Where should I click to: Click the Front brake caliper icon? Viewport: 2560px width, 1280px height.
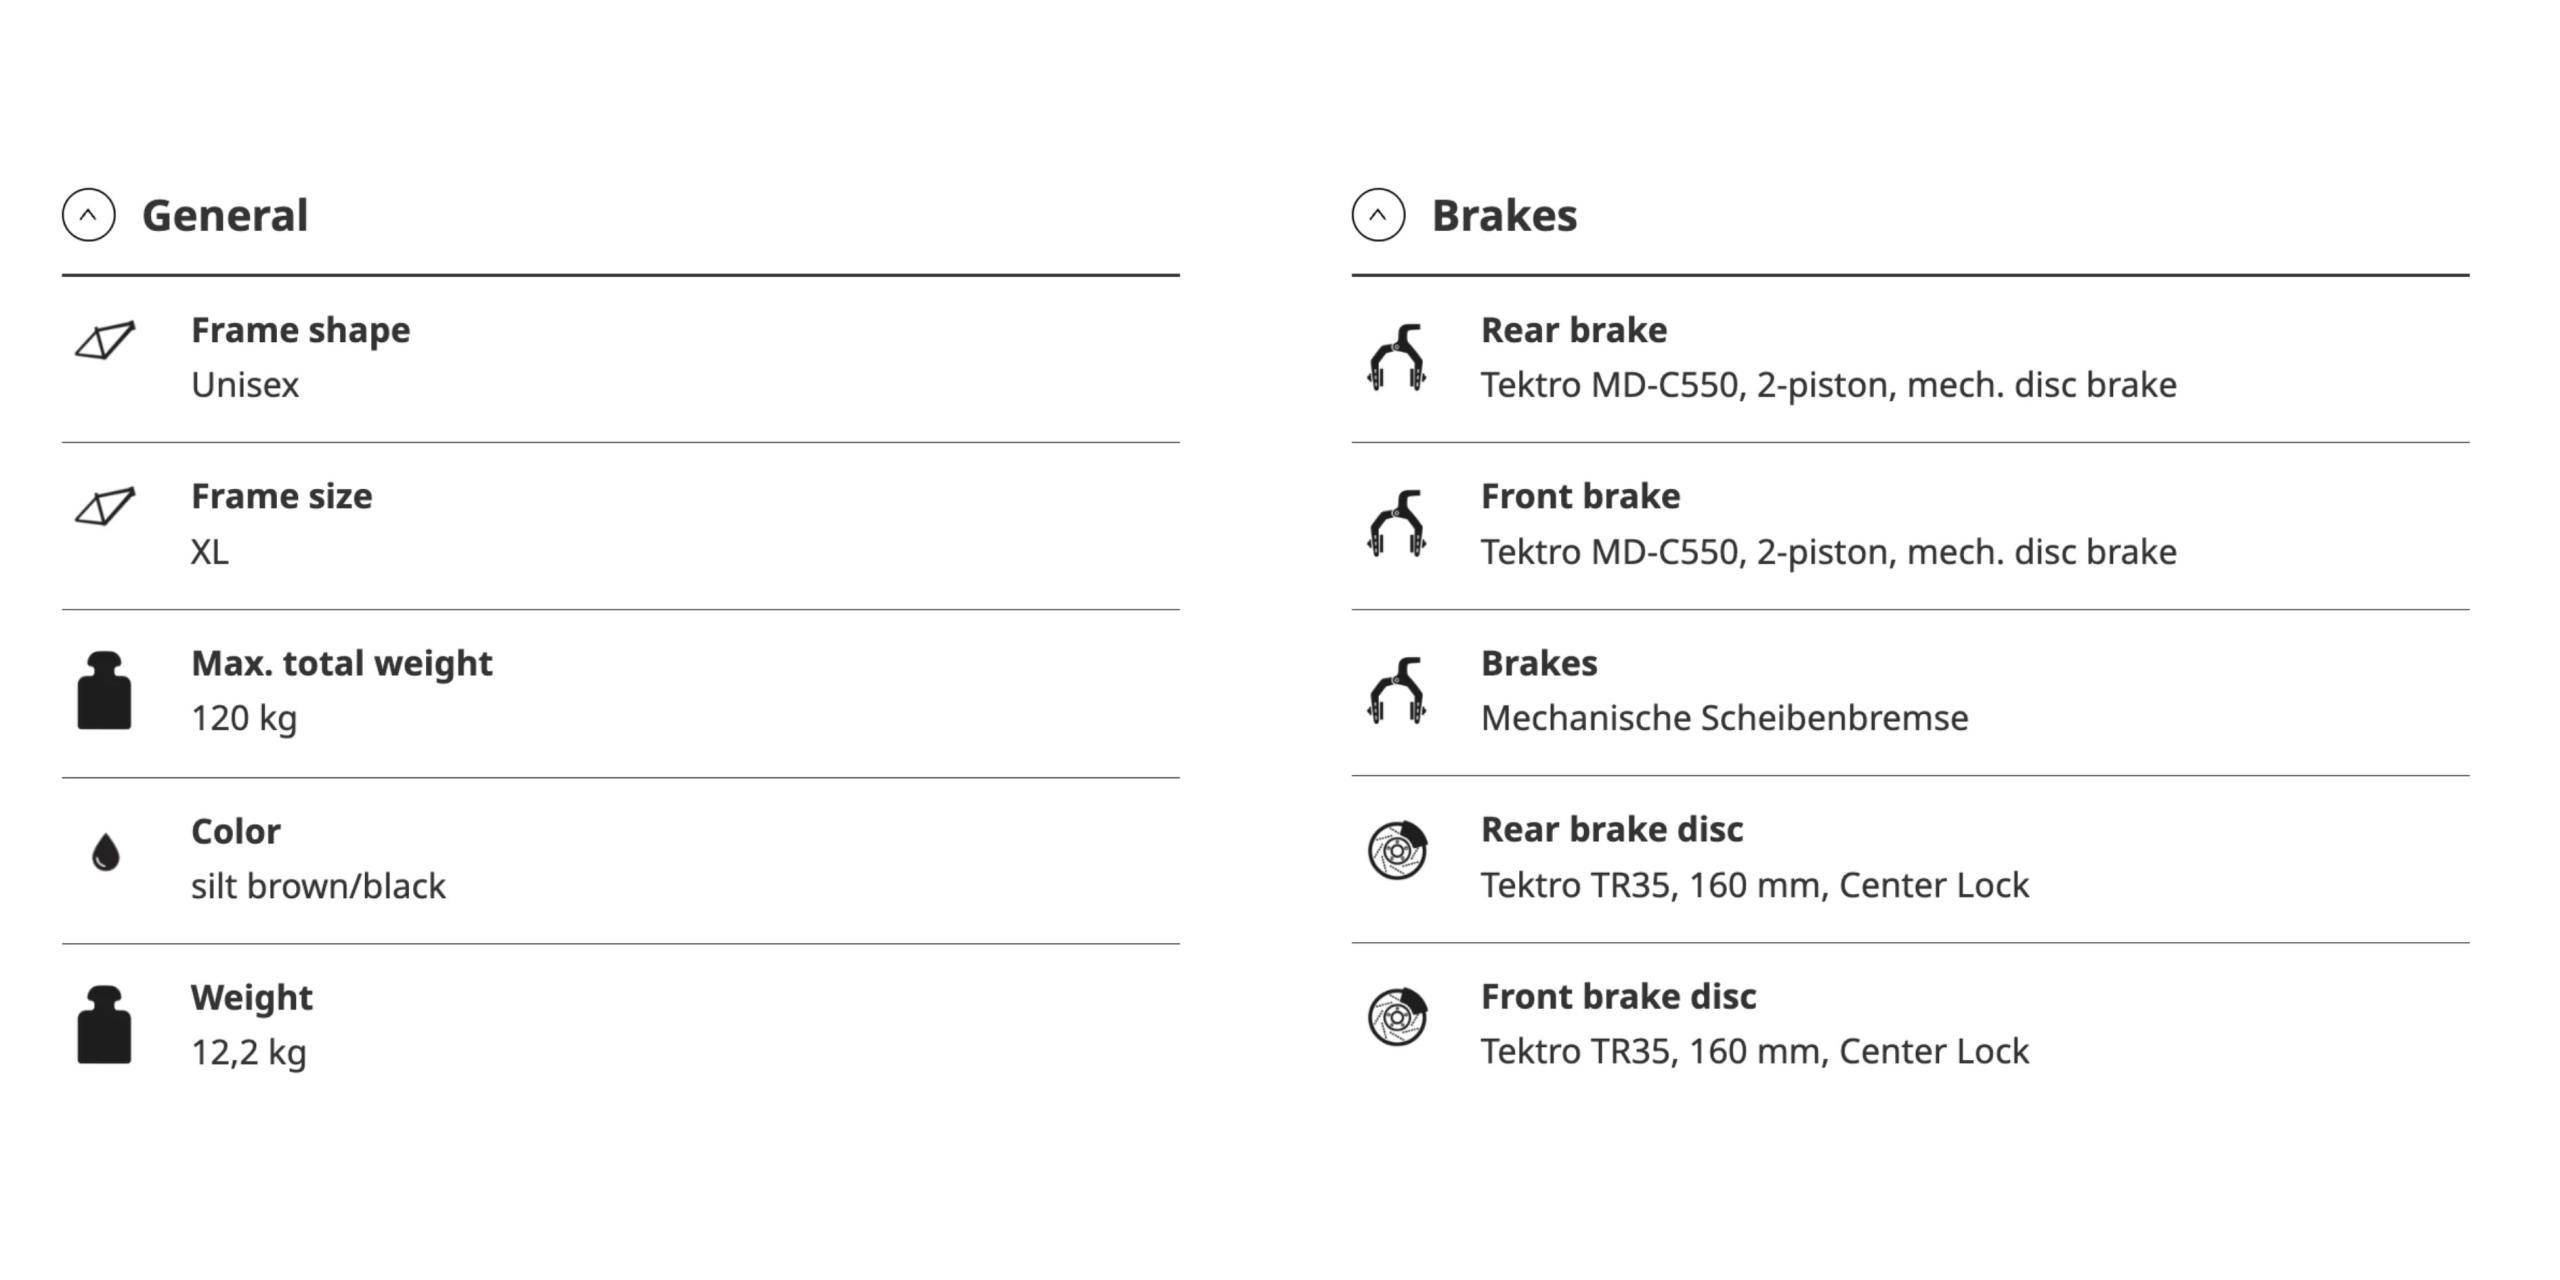(1397, 523)
